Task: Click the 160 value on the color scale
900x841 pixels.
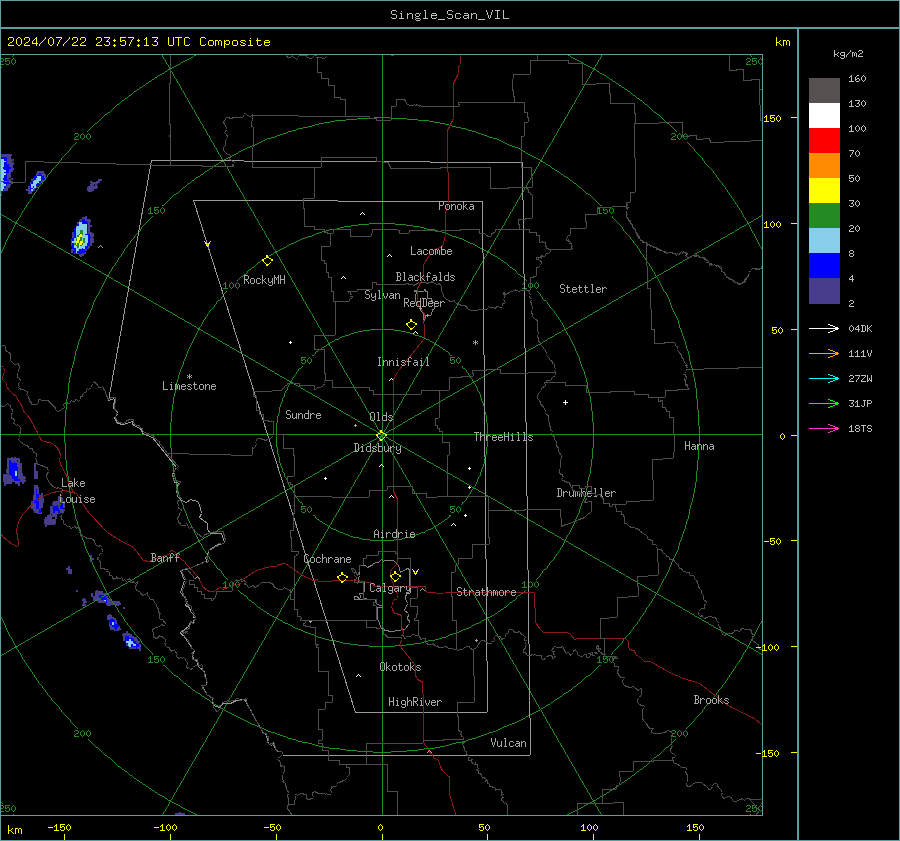Action: click(x=857, y=79)
